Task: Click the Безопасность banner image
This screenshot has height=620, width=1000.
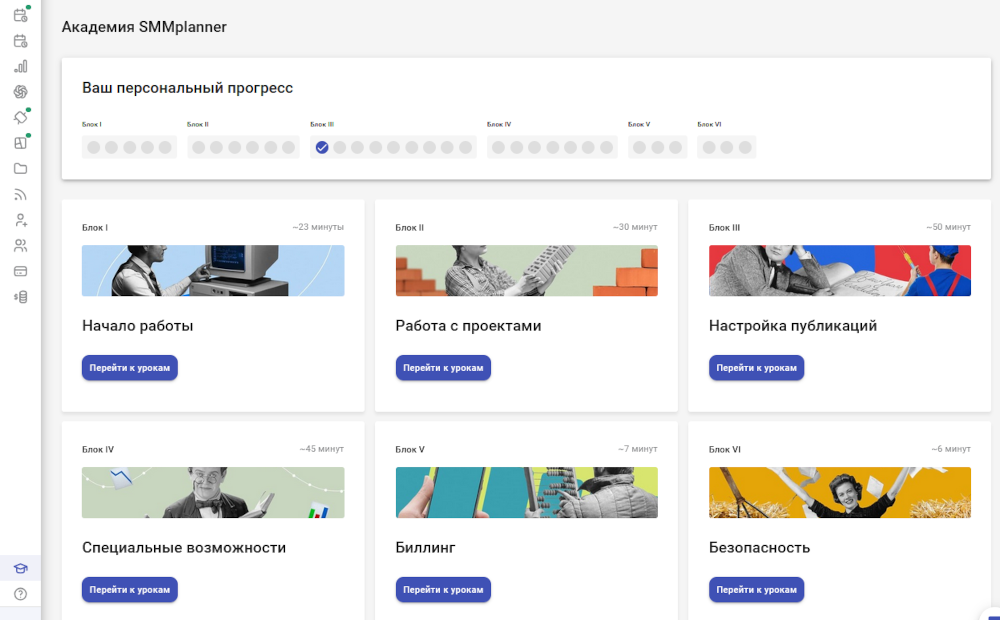Action: (x=840, y=492)
